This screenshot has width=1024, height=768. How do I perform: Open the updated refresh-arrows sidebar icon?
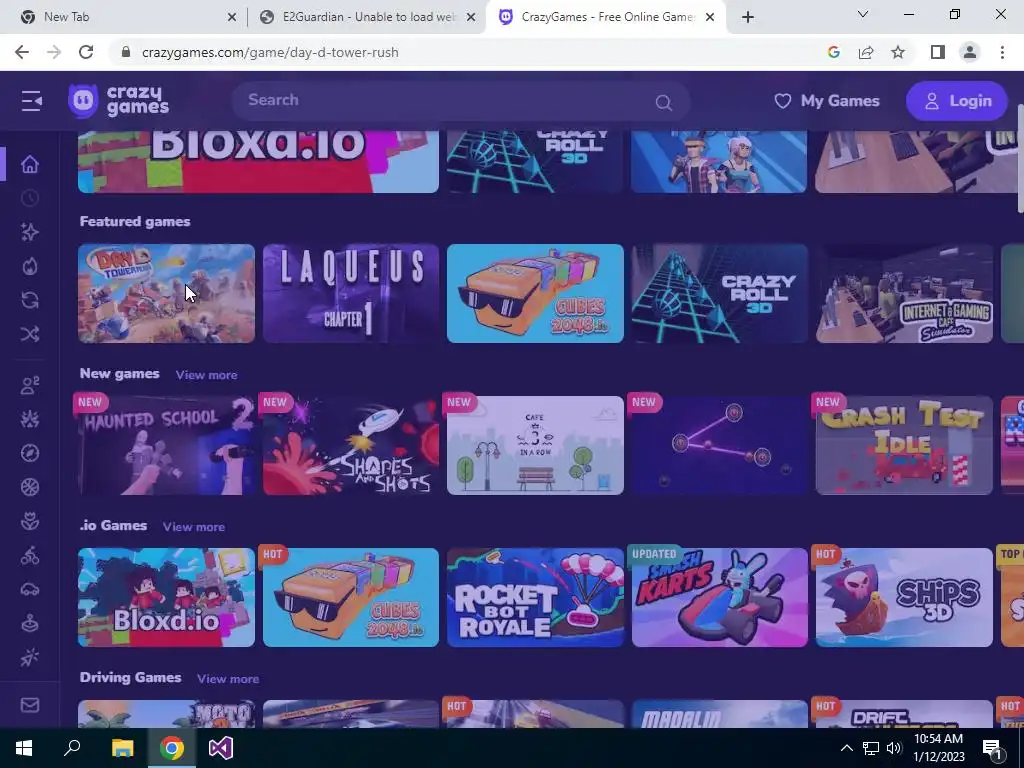point(30,300)
